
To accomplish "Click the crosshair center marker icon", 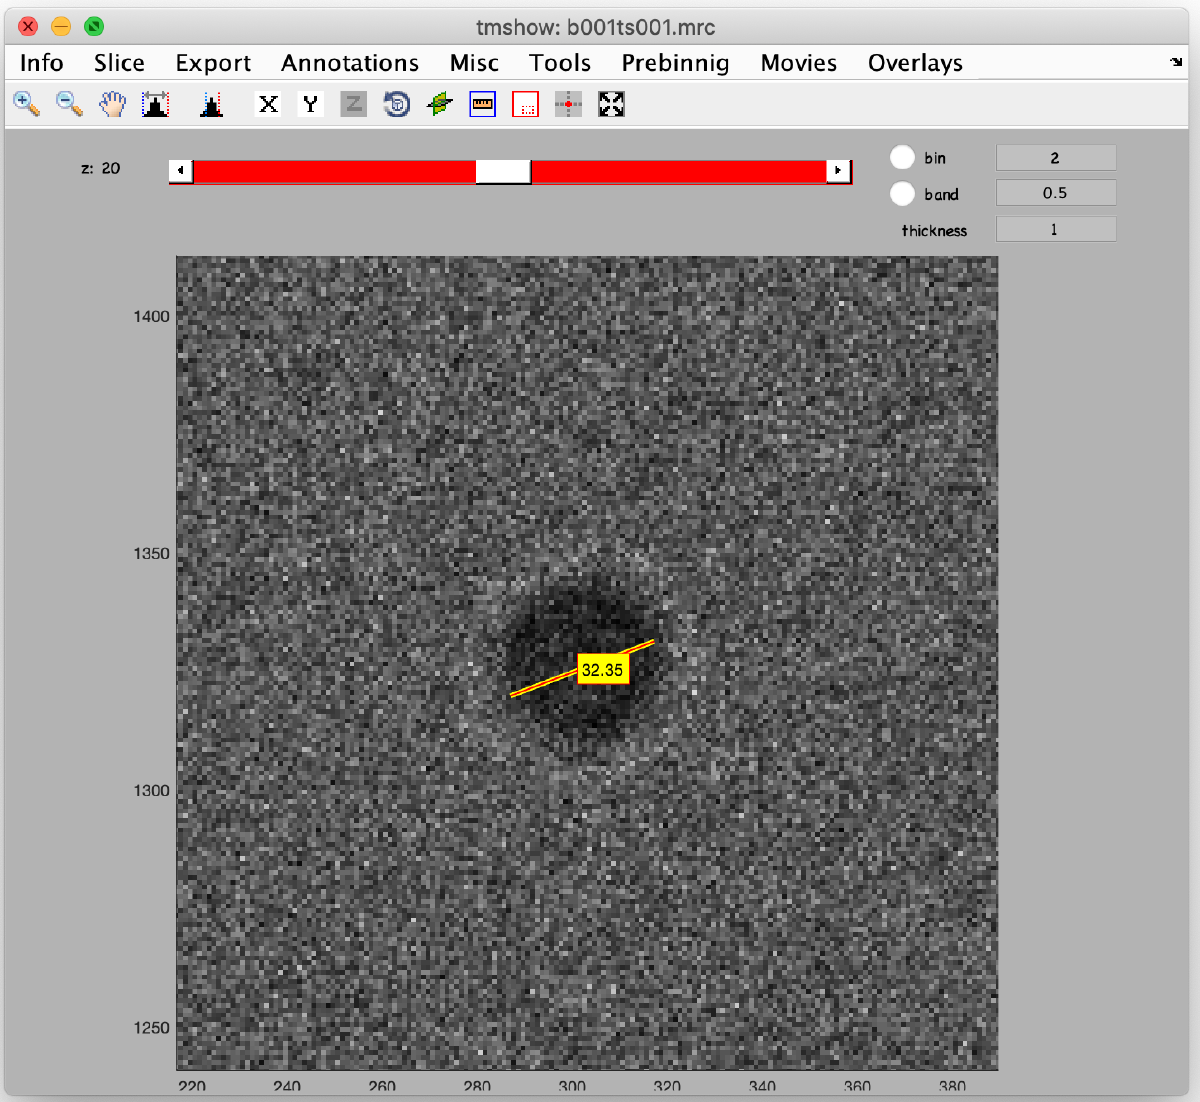I will (x=568, y=104).
